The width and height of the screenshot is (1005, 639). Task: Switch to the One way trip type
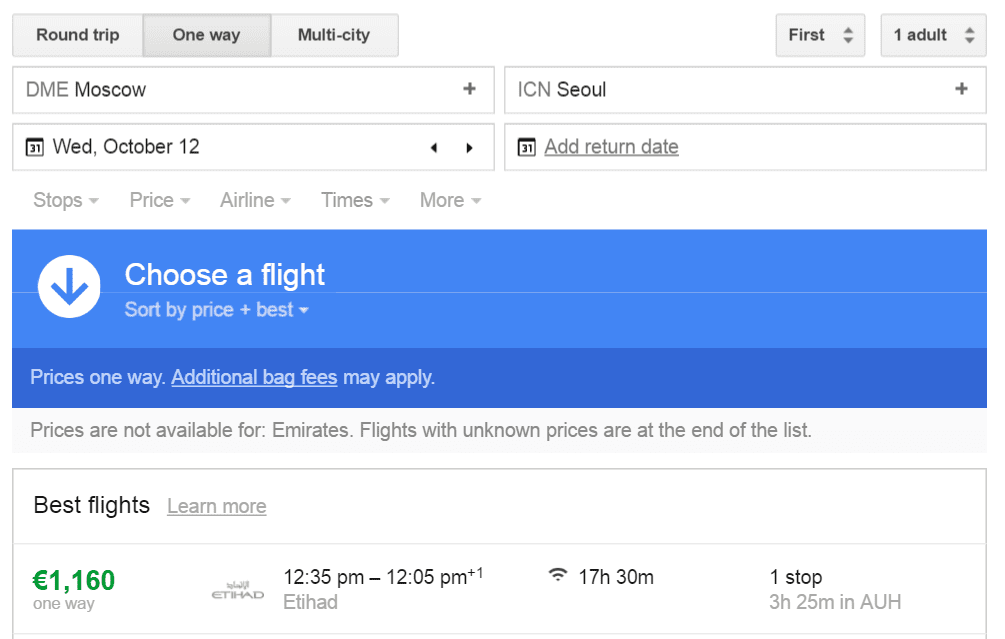point(206,35)
